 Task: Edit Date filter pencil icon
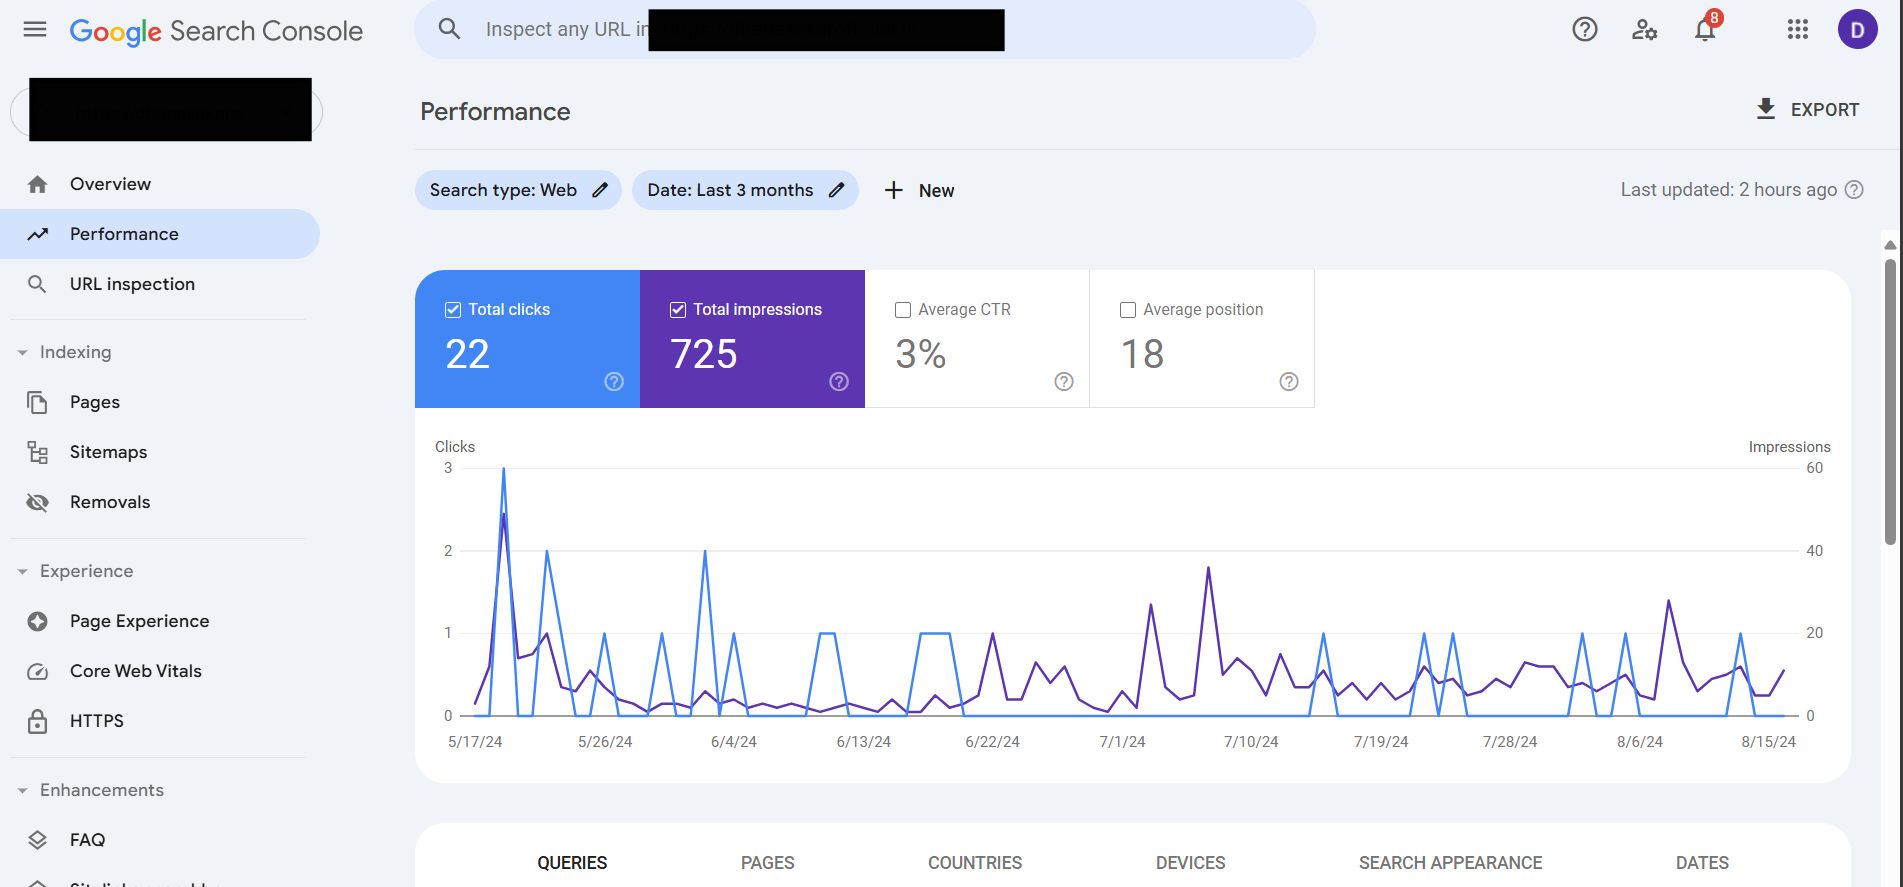pos(837,190)
